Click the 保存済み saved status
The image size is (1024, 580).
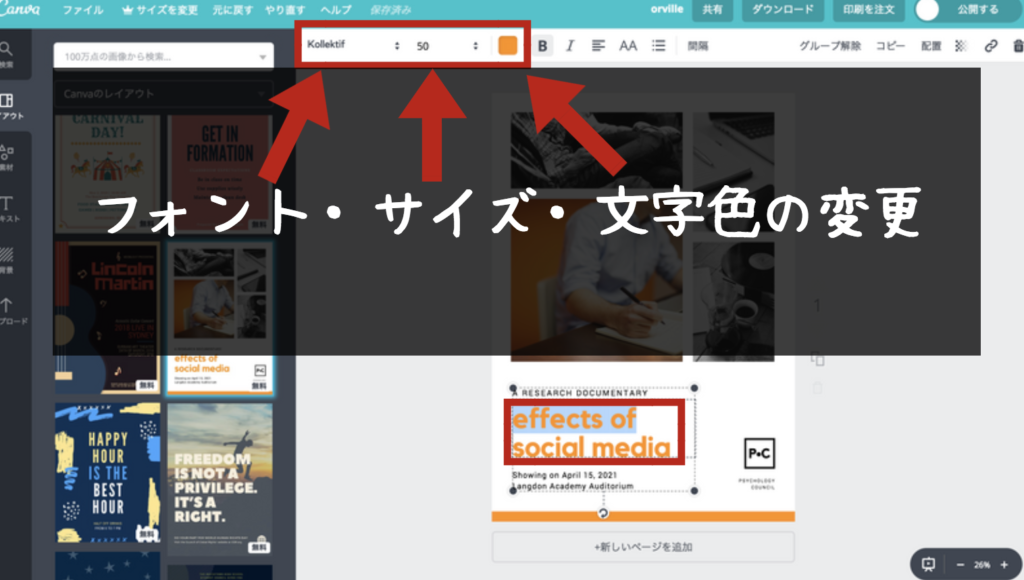pos(391,10)
